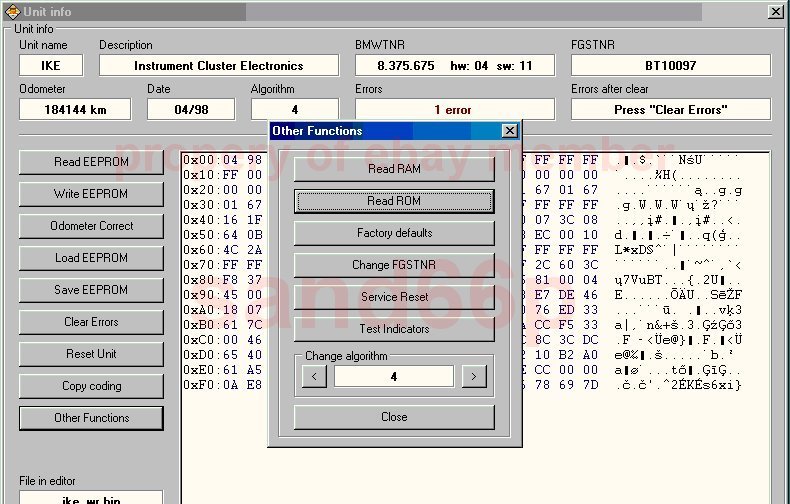This screenshot has height=504, width=790.
Task: Increase algorithm with right arrow
Action: tap(474, 376)
